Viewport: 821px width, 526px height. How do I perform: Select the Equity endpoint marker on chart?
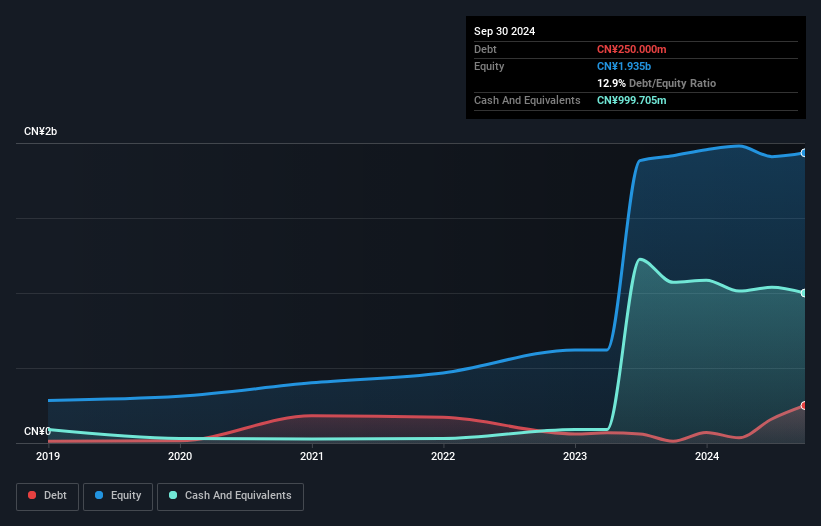click(x=804, y=153)
